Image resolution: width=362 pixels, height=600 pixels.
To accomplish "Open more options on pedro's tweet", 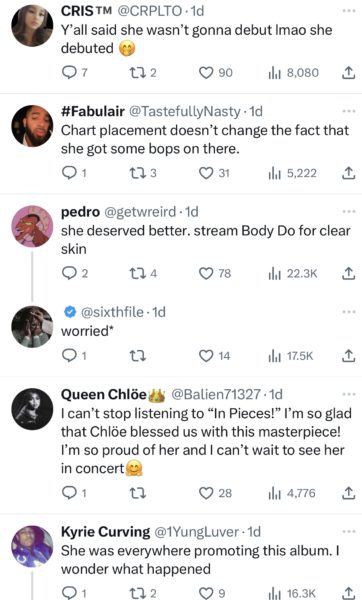I will point(349,211).
